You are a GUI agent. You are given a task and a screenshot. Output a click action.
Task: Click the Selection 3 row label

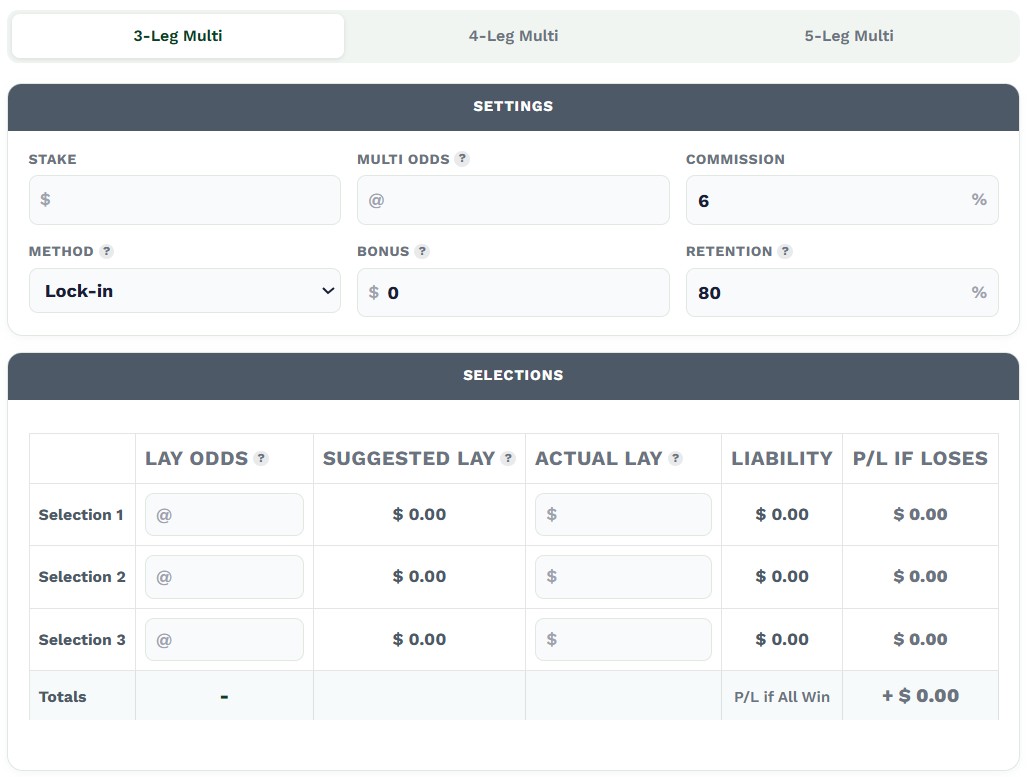(x=82, y=639)
